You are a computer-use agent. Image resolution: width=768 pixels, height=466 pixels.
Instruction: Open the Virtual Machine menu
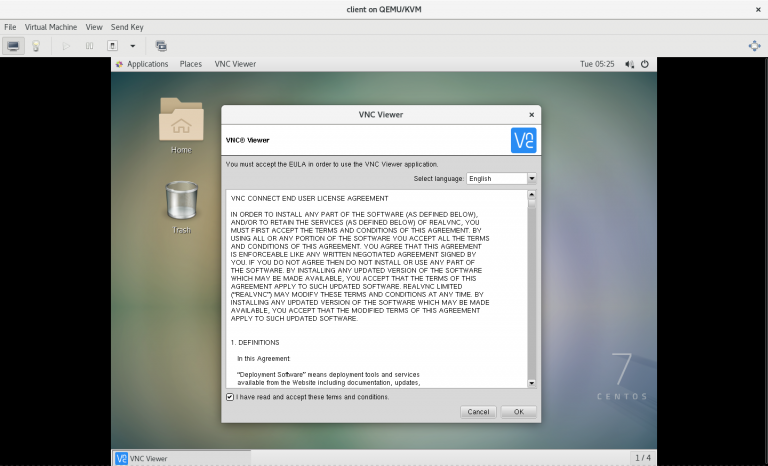coord(51,27)
